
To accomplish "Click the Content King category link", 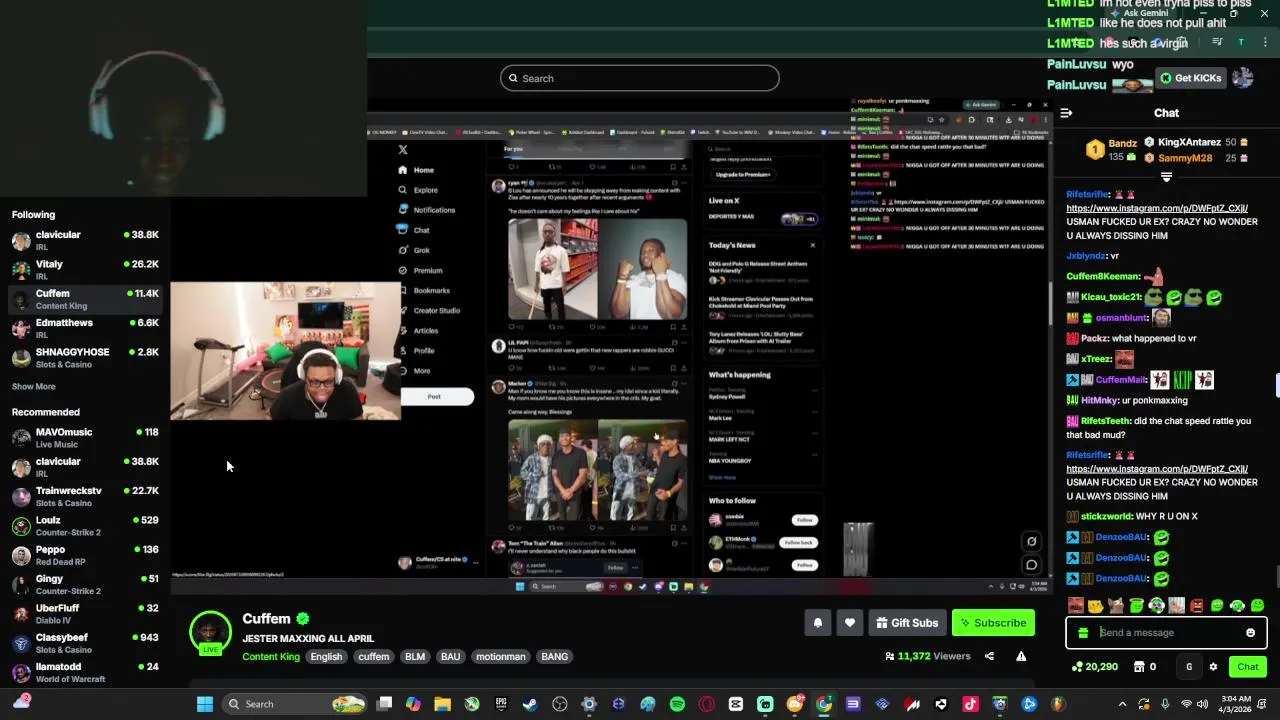I will click(x=271, y=657).
